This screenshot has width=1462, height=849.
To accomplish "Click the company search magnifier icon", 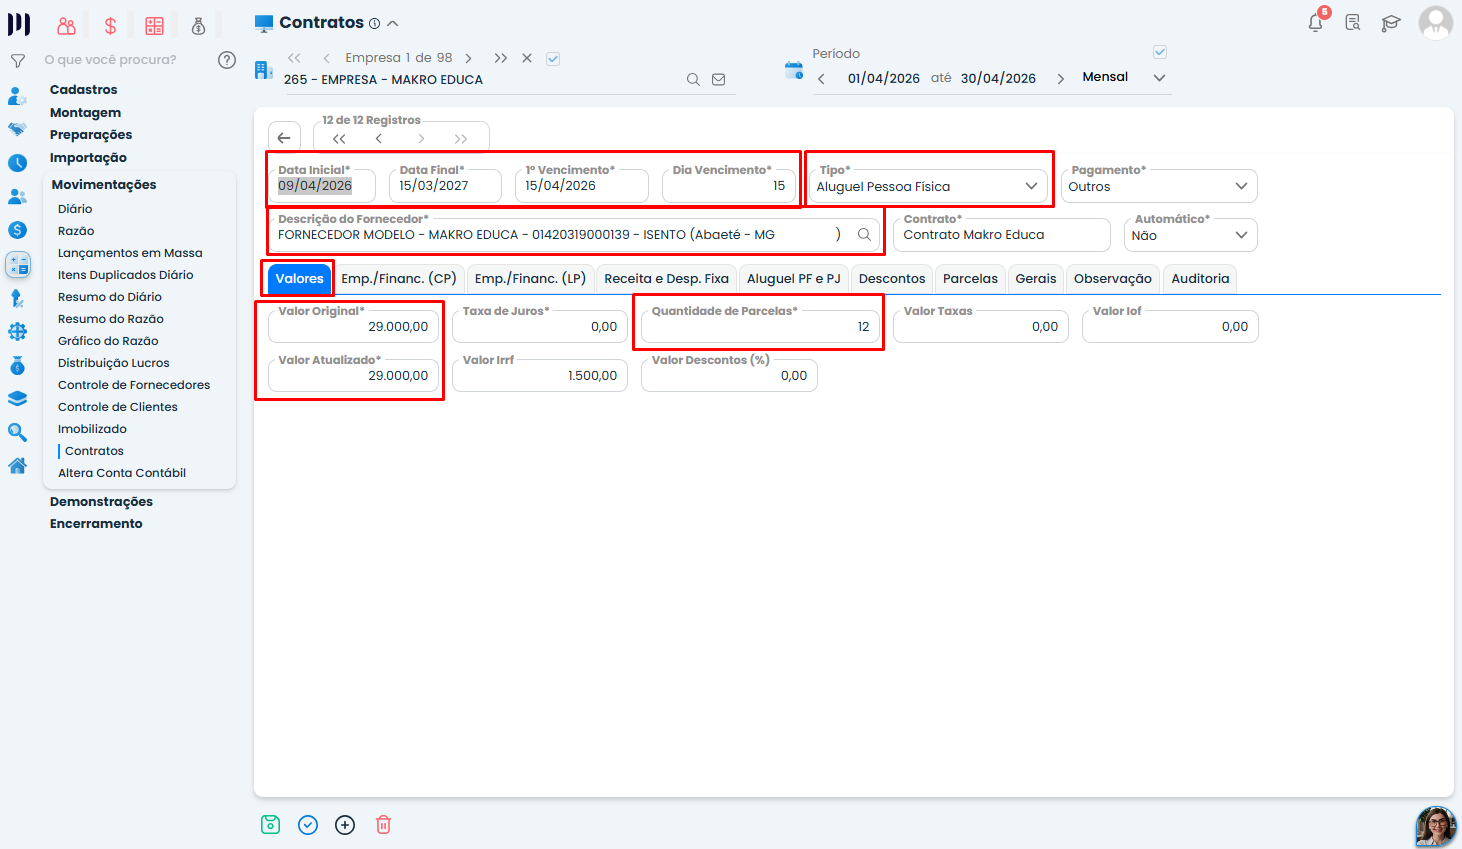I will [x=693, y=80].
